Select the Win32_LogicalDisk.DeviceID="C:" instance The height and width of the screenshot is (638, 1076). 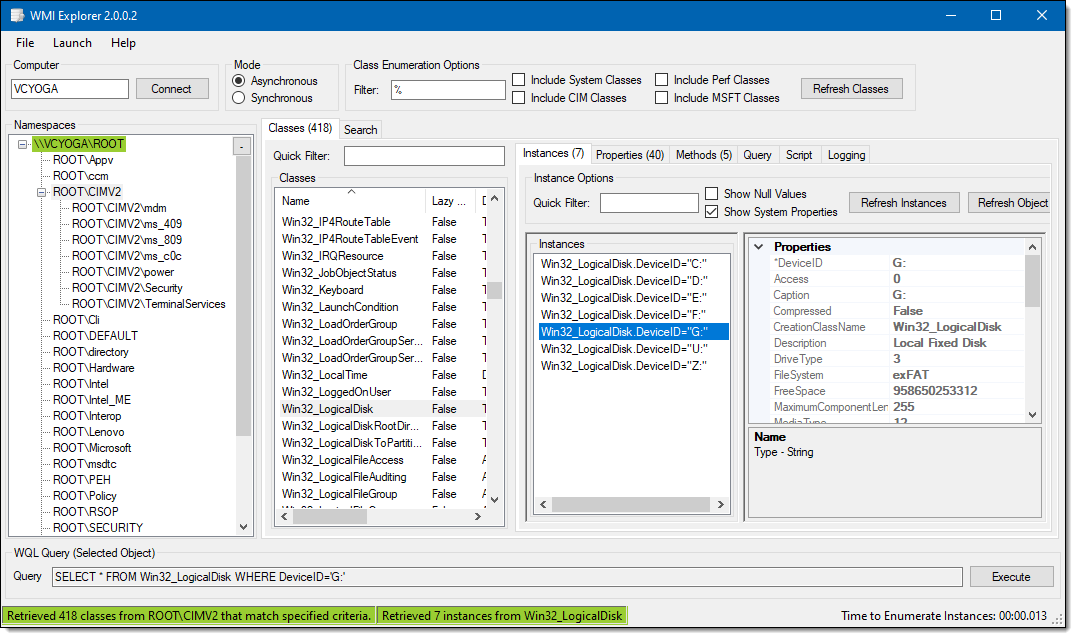[623, 264]
